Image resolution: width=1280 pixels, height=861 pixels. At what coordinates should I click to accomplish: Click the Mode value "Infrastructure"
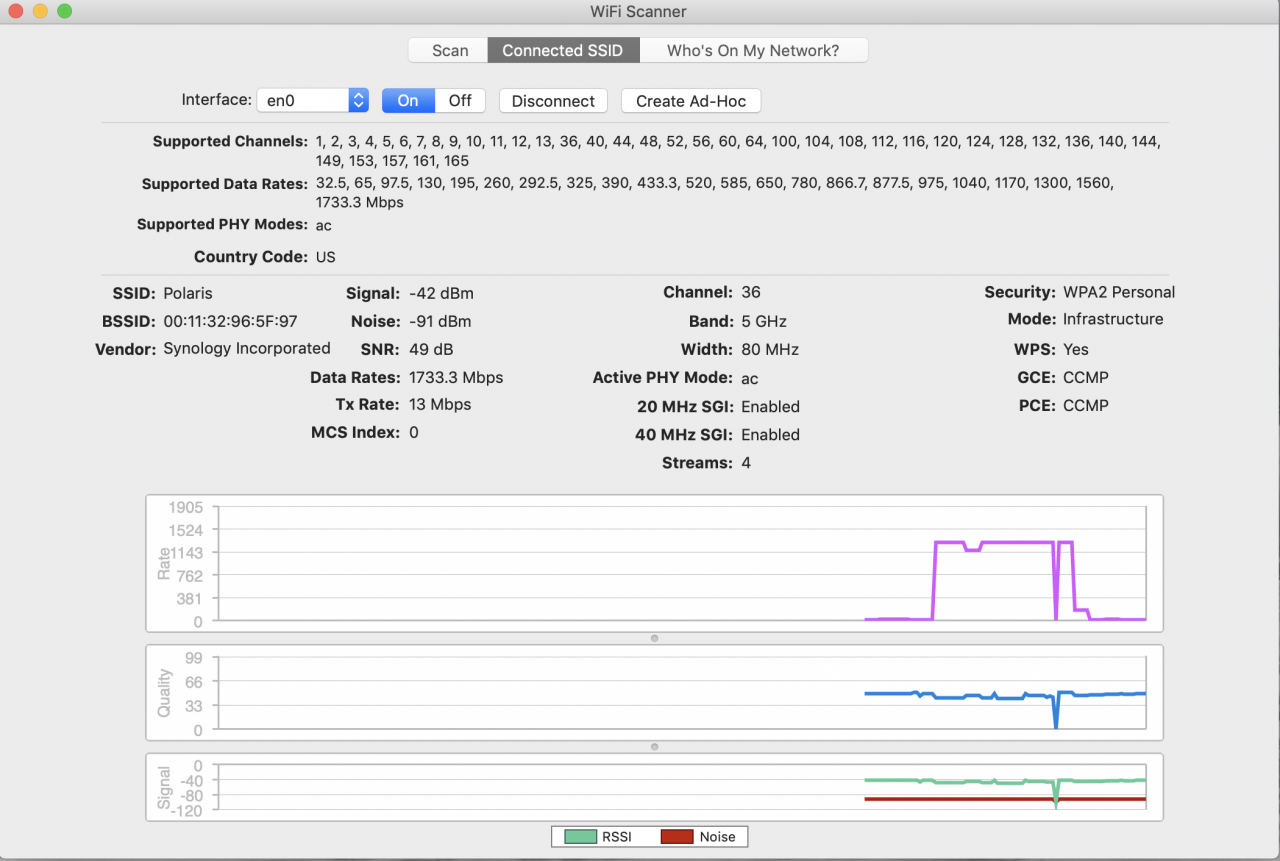(1113, 319)
